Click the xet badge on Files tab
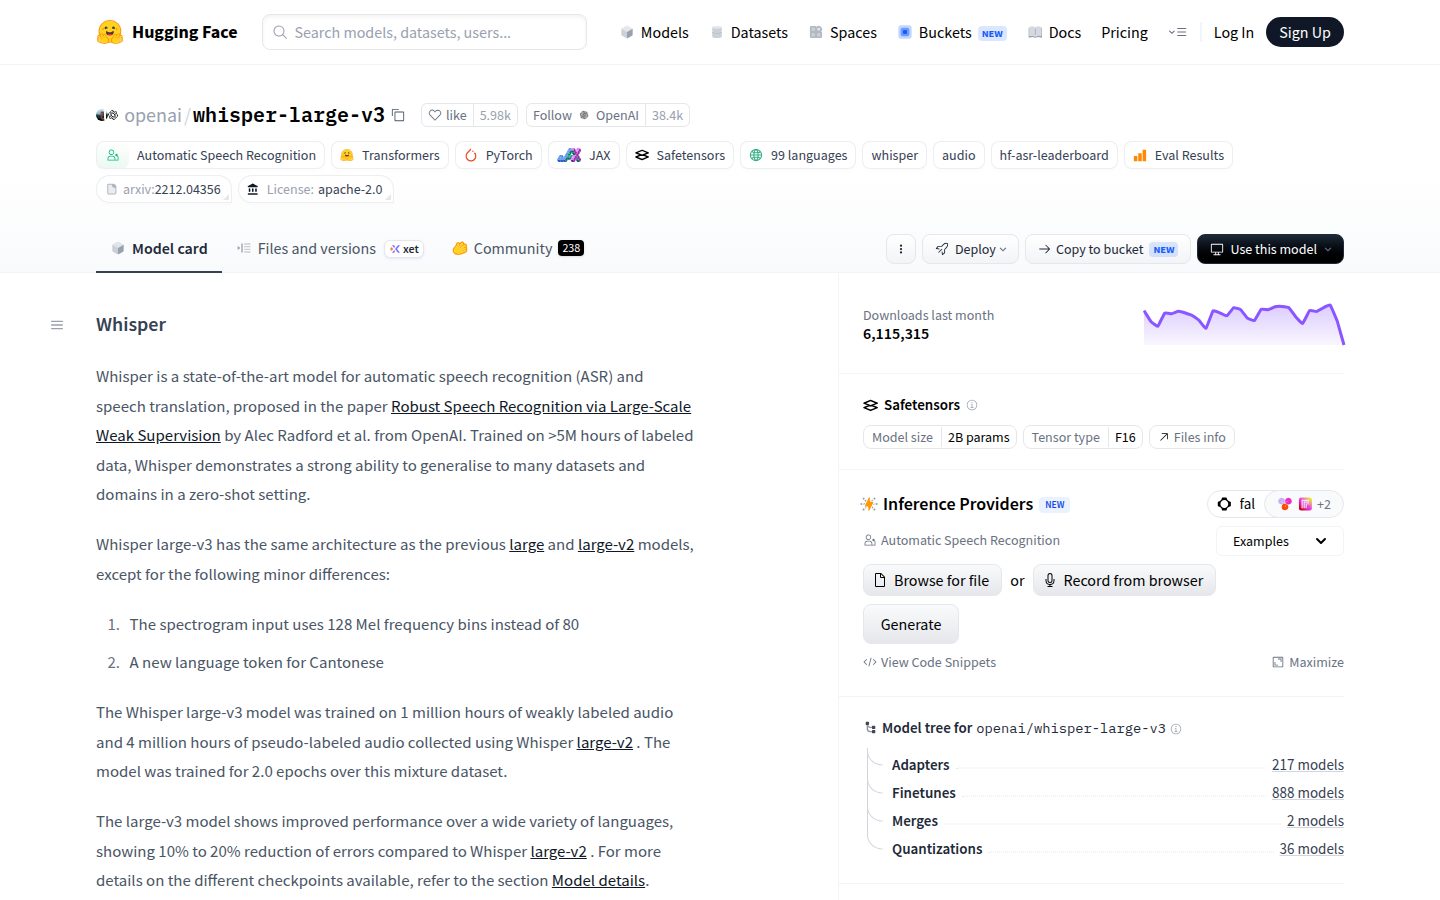Image resolution: width=1440 pixels, height=900 pixels. point(405,249)
